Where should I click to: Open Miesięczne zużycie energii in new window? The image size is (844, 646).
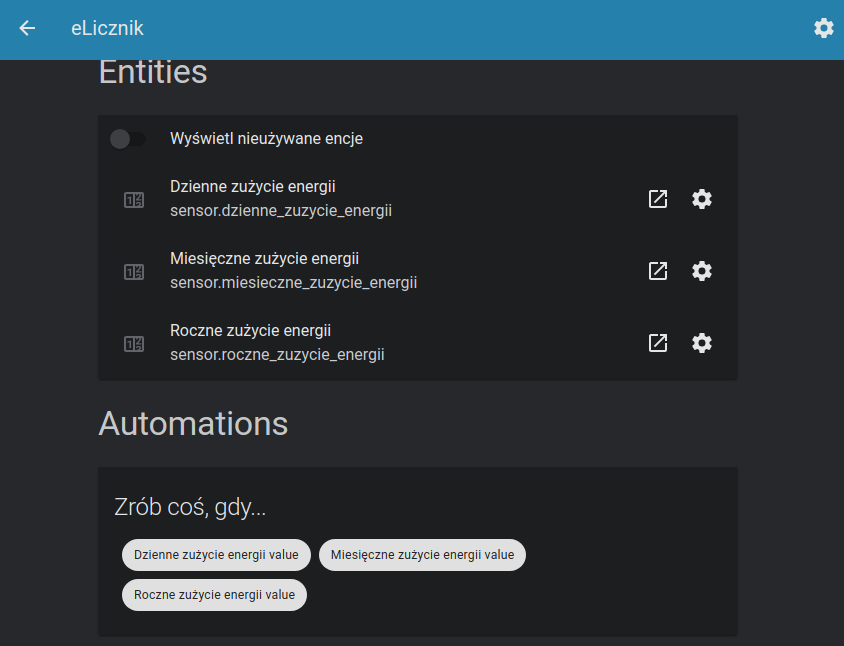coord(657,271)
